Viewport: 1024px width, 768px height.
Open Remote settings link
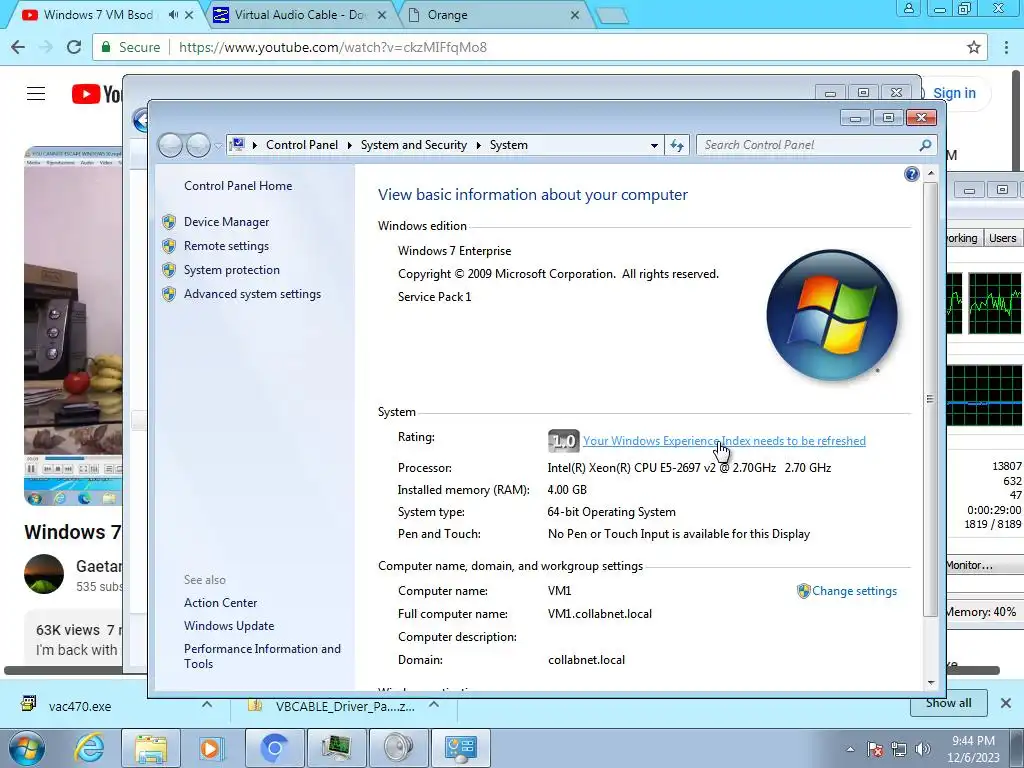226,246
